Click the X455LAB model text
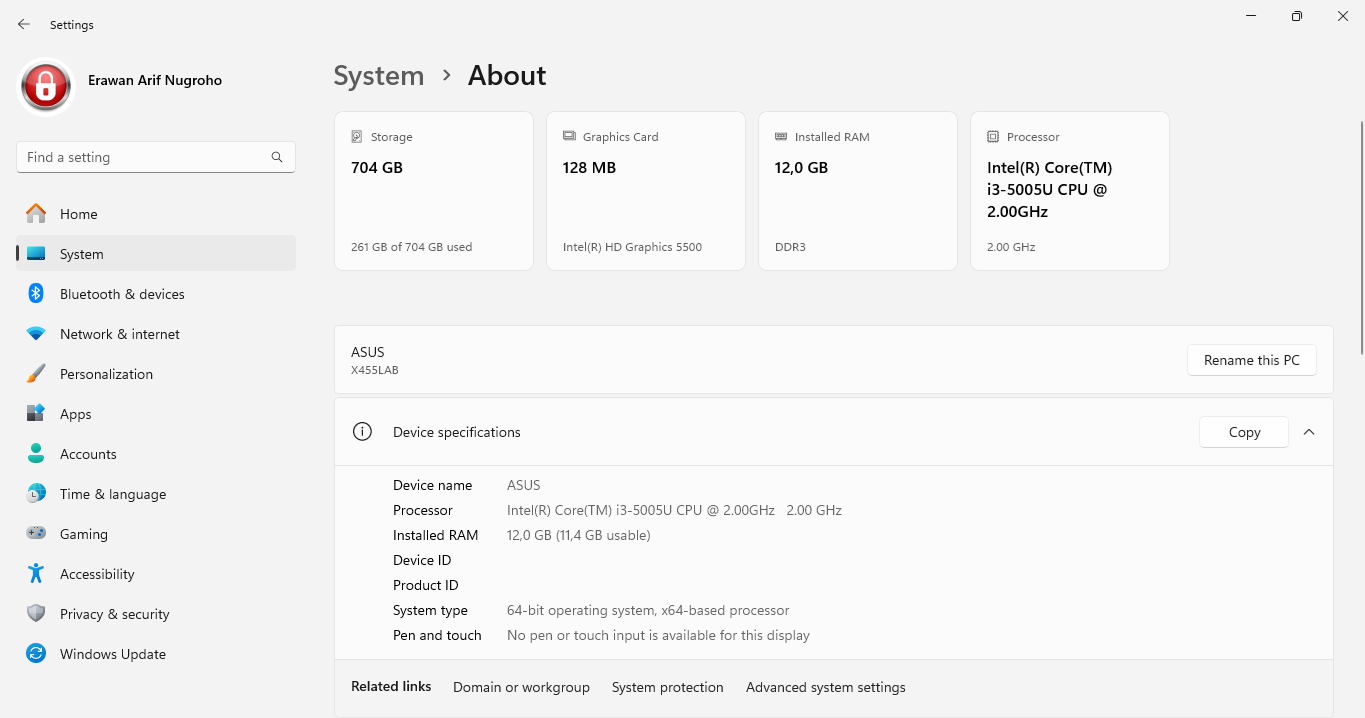Viewport: 1365px width, 718px height. point(375,370)
